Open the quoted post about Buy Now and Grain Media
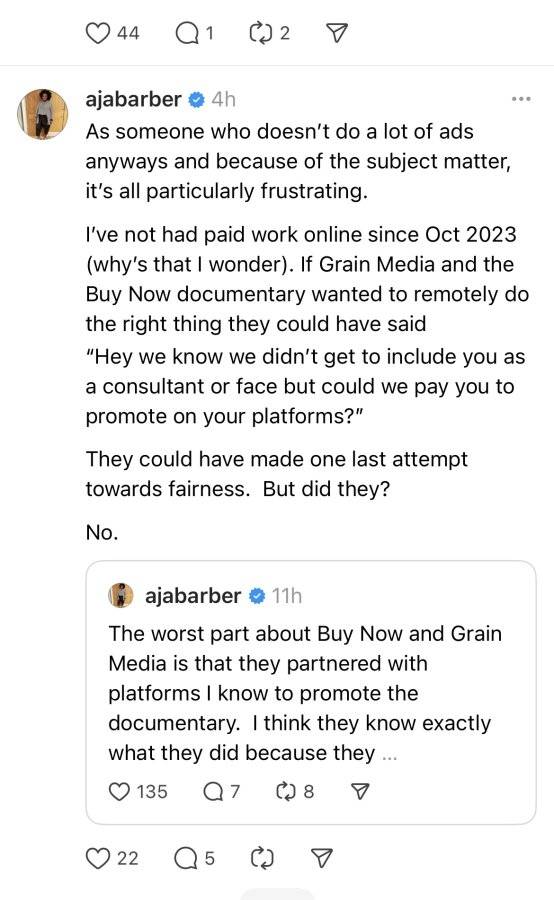Screen dimensions: 554x900 (311, 692)
